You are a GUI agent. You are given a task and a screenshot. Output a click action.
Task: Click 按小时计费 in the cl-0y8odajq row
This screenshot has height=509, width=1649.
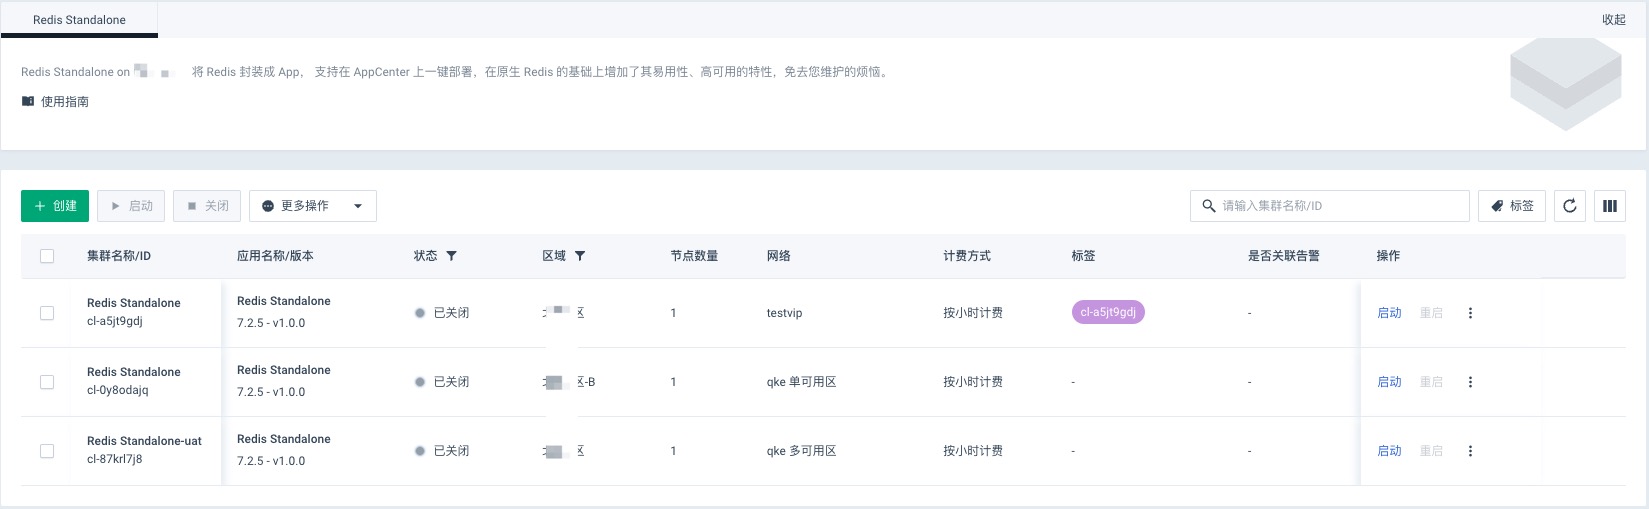pyautogui.click(x=972, y=382)
